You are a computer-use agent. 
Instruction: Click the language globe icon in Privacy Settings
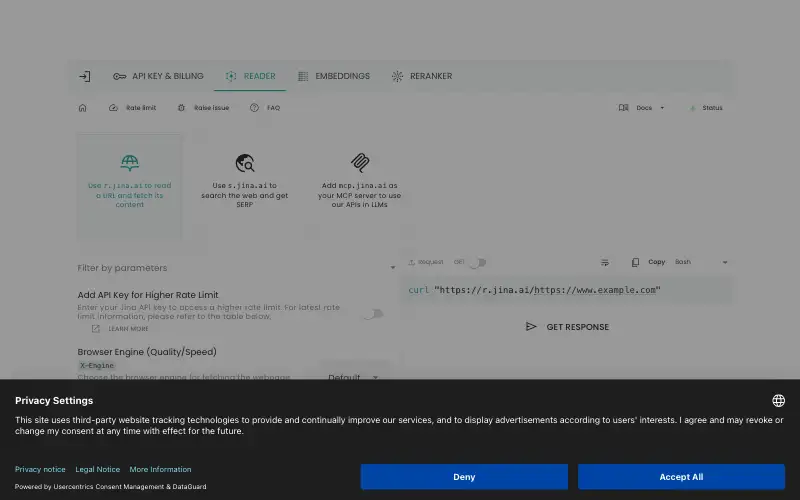[778, 401]
